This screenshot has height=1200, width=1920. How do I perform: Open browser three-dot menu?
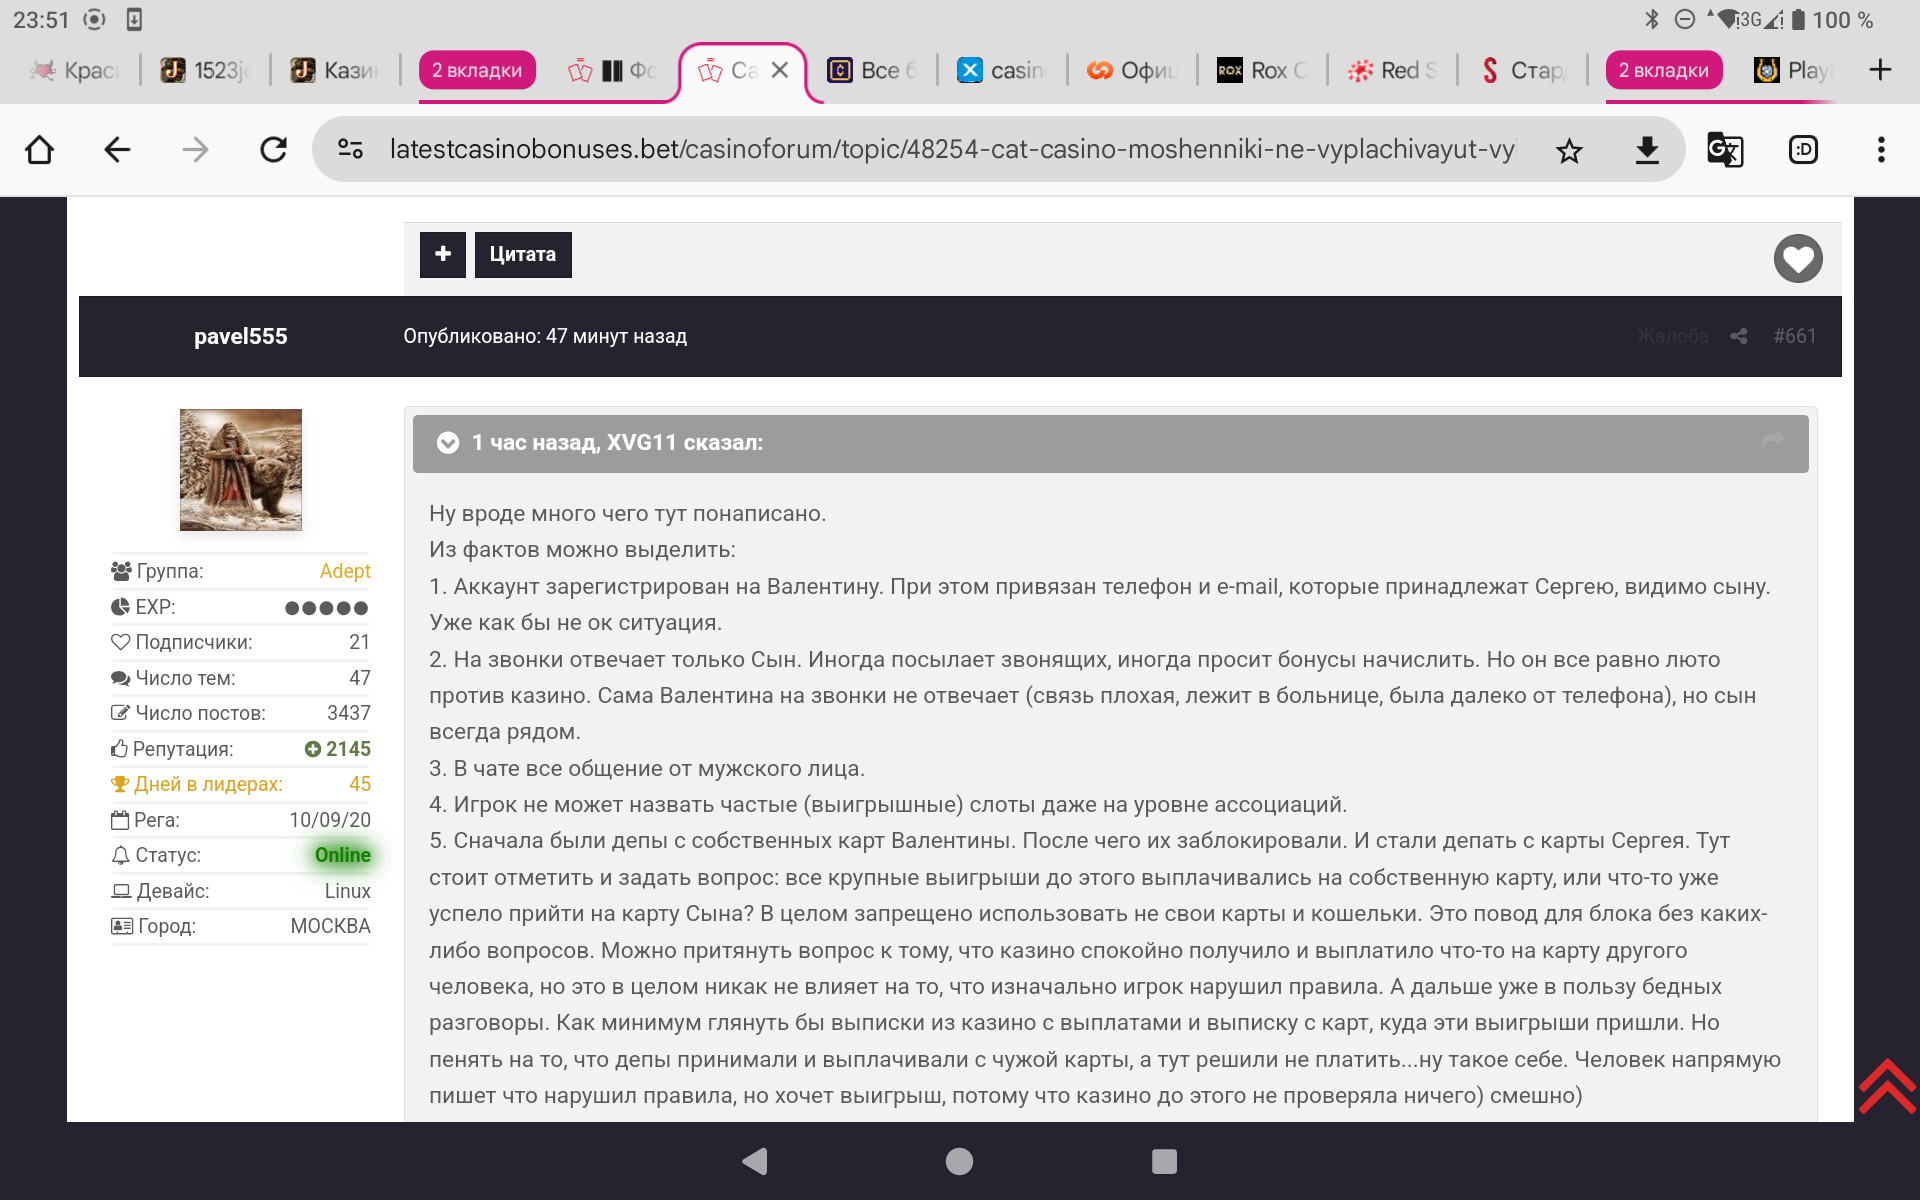[1881, 150]
